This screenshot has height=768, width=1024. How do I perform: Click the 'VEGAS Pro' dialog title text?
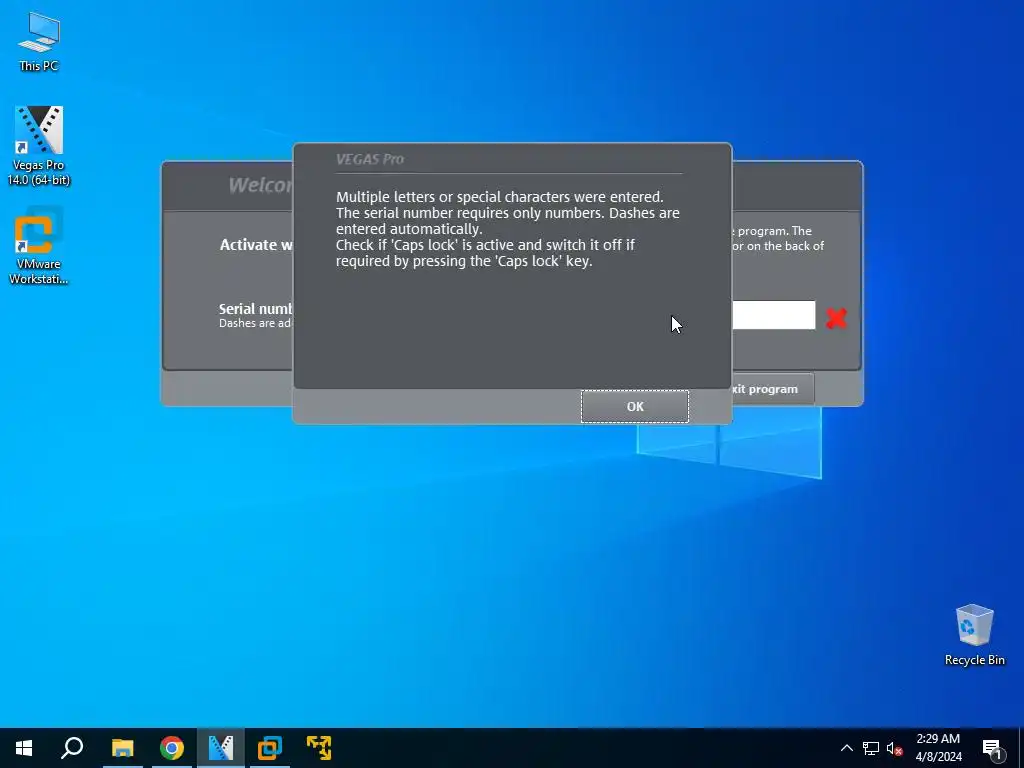pos(370,159)
